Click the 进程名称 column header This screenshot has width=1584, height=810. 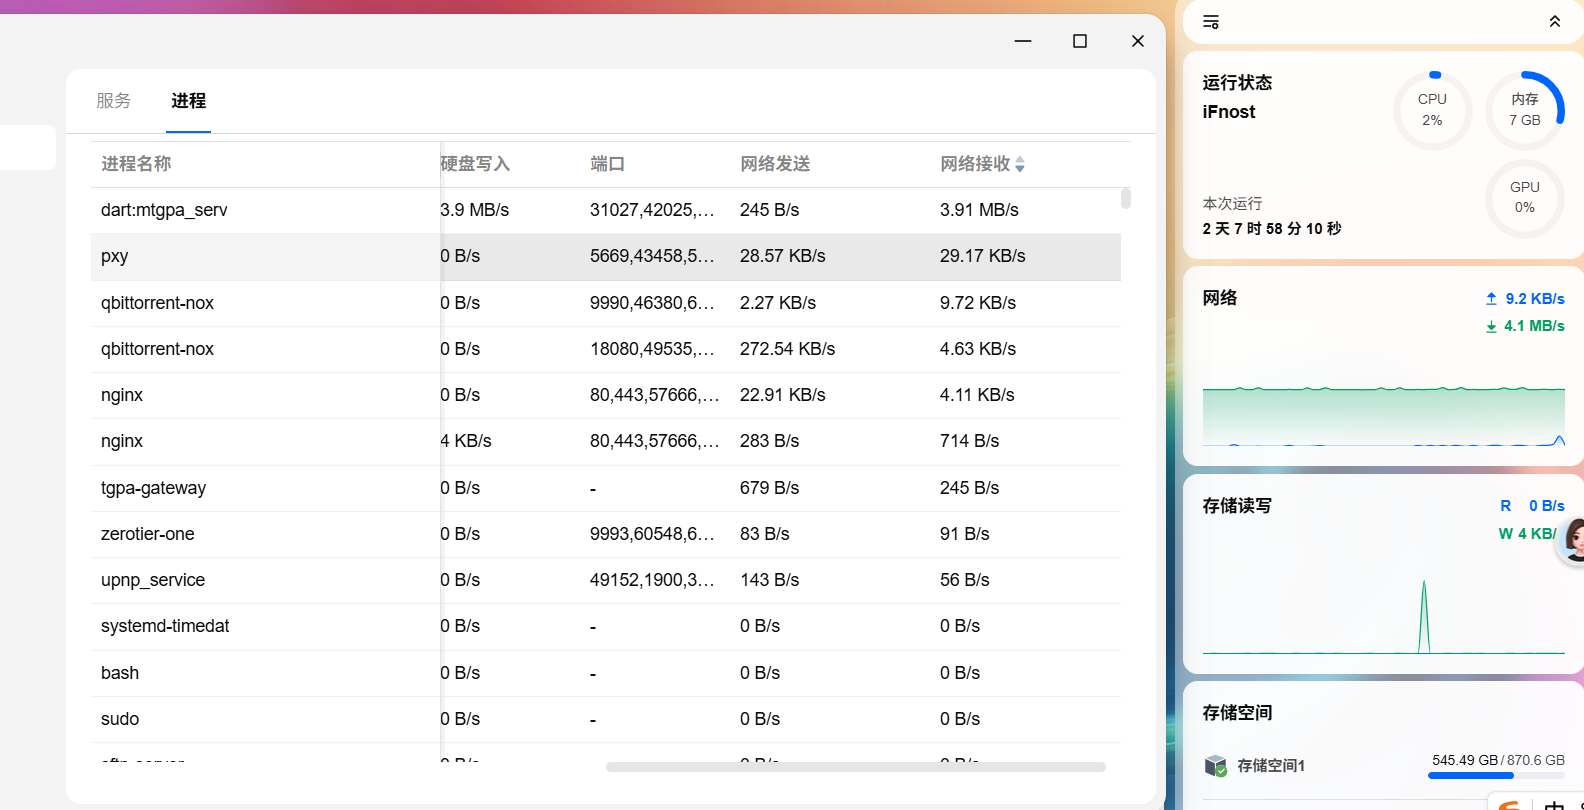pyautogui.click(x=136, y=164)
